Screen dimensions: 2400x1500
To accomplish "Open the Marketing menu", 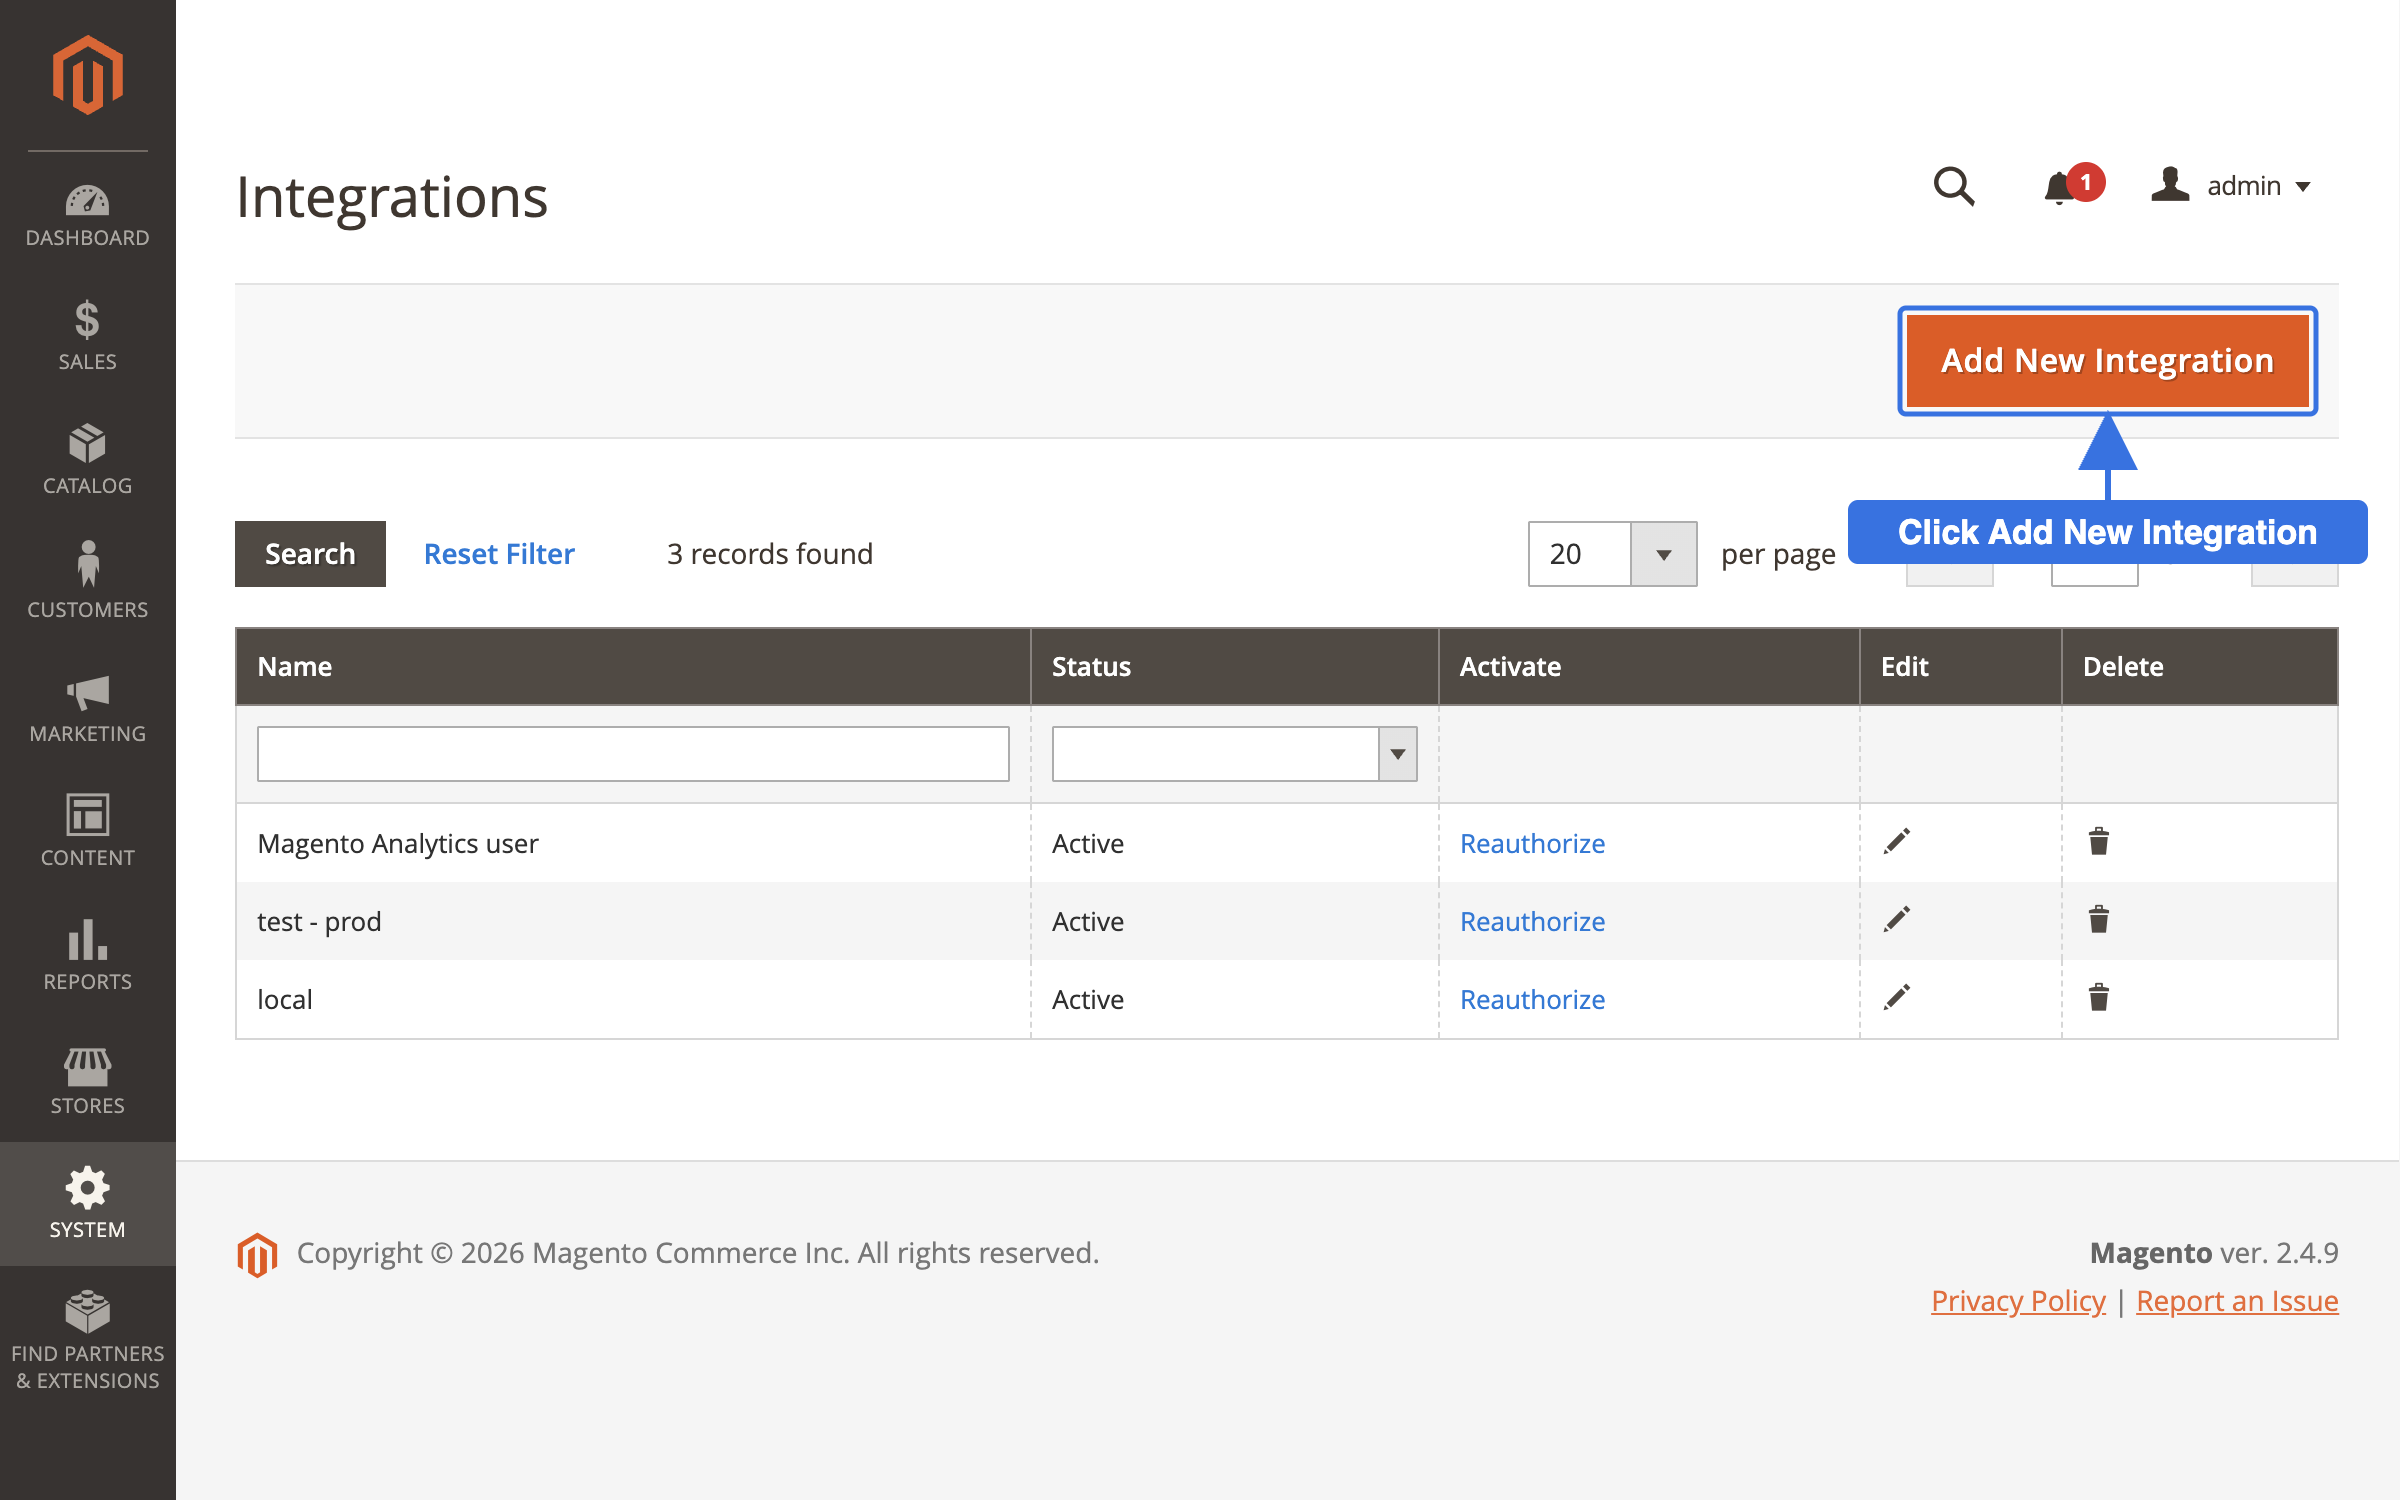I will tap(88, 709).
